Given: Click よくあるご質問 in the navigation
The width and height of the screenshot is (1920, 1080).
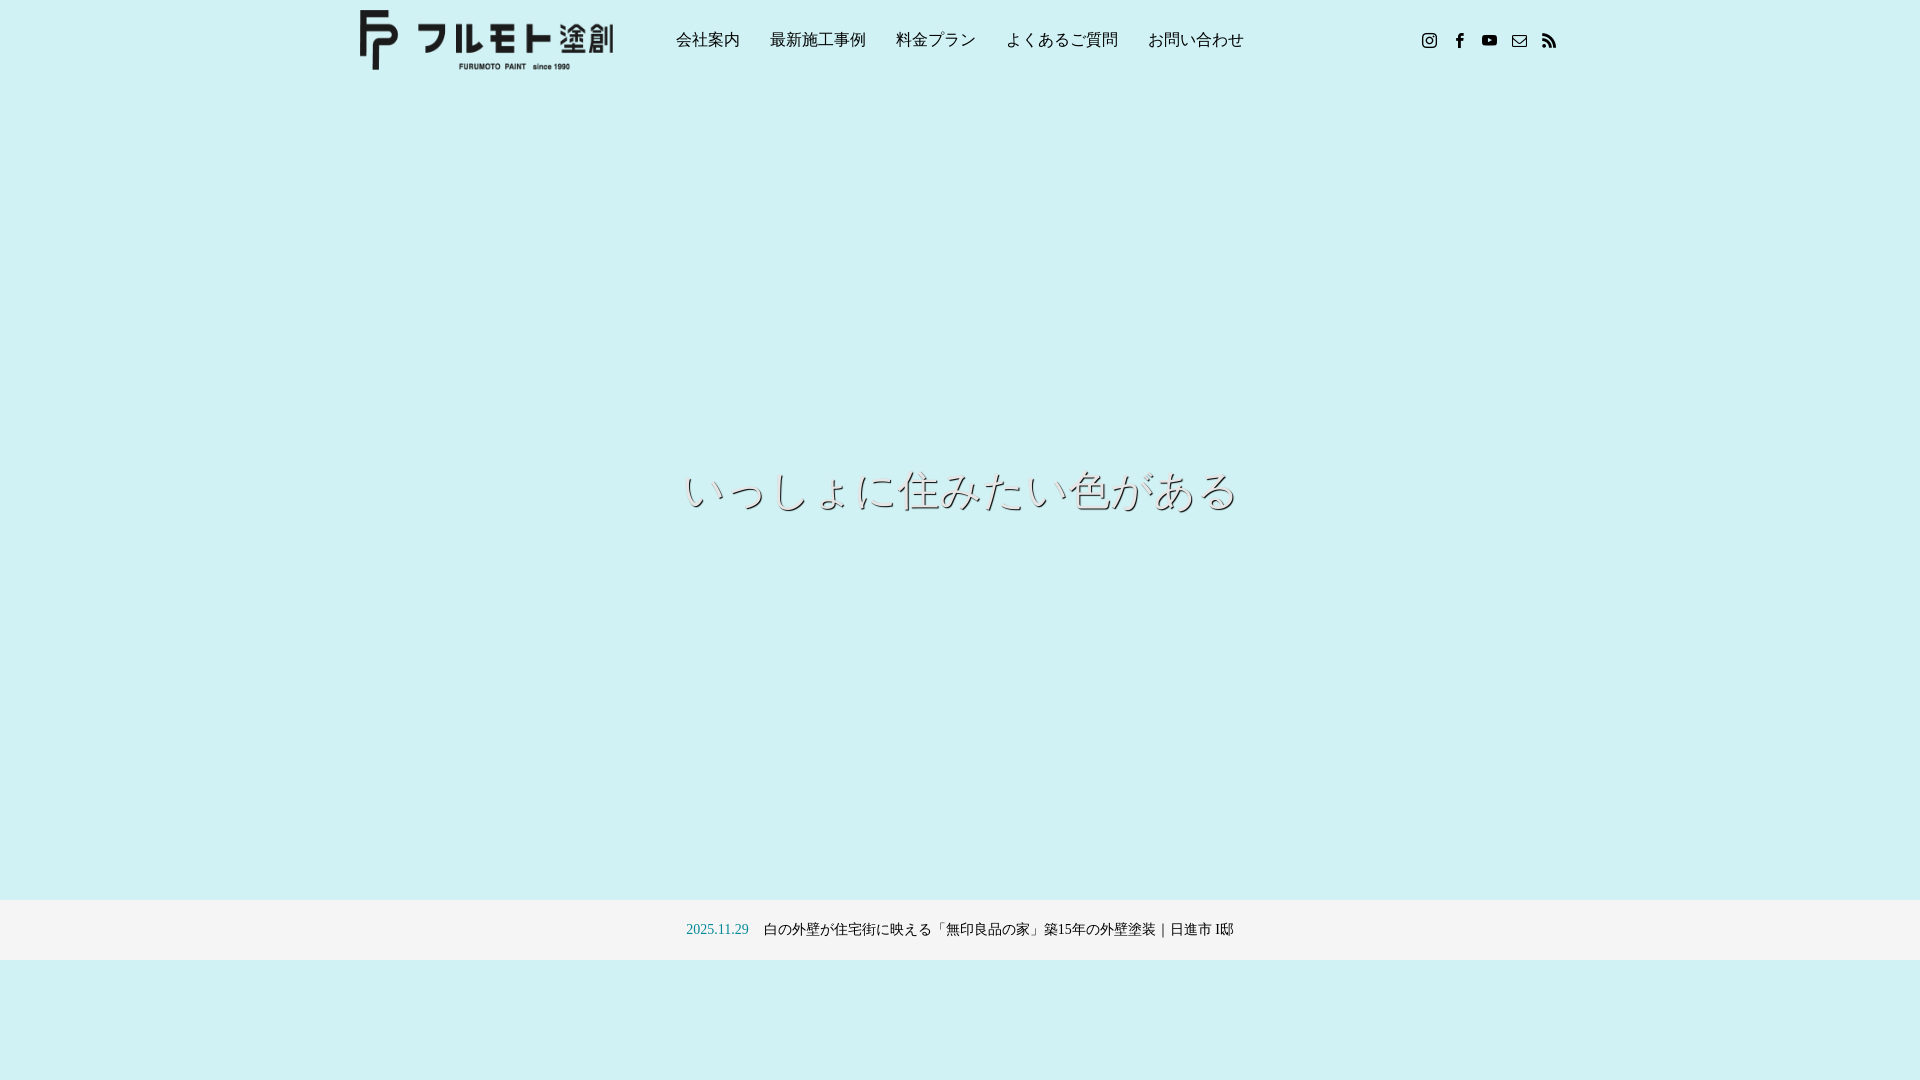Looking at the screenshot, I should point(1062,40).
